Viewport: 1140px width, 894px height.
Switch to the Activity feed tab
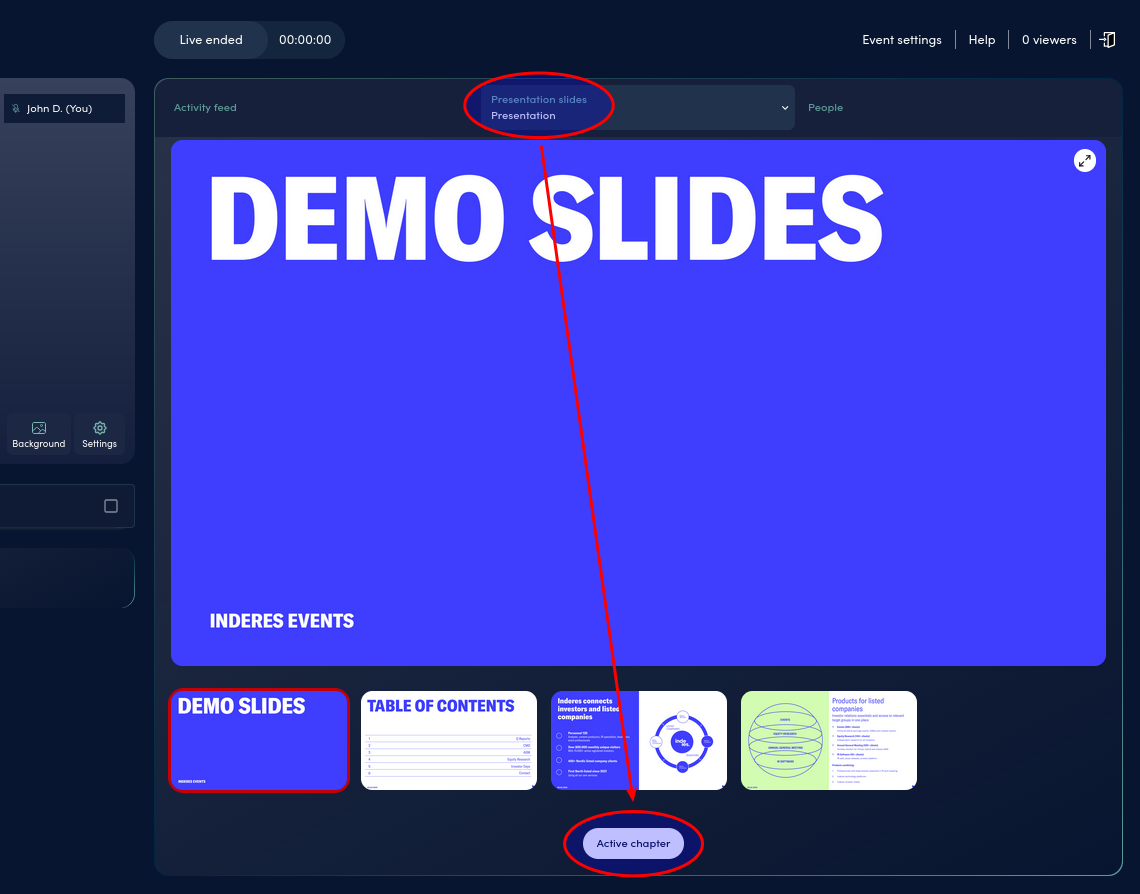tap(205, 107)
